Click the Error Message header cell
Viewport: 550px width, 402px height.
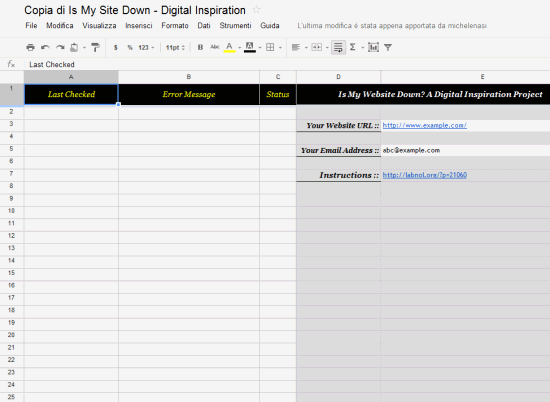[x=189, y=94]
